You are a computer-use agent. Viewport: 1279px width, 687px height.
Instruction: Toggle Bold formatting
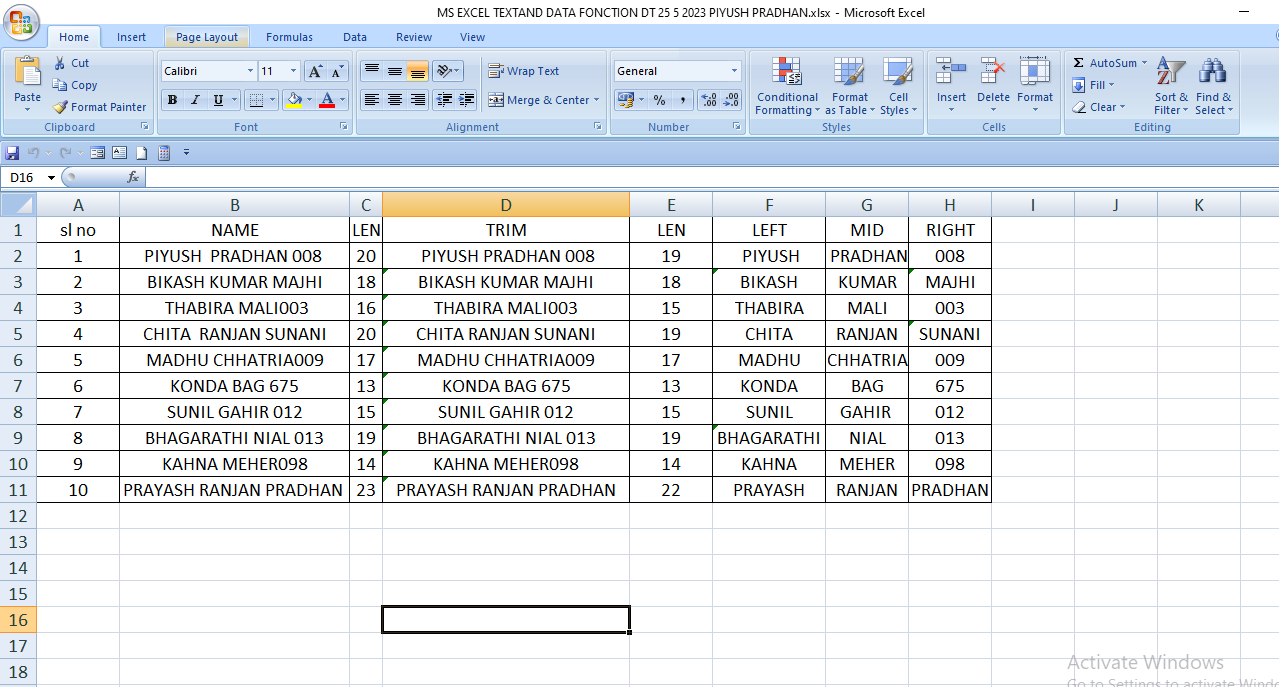click(172, 100)
